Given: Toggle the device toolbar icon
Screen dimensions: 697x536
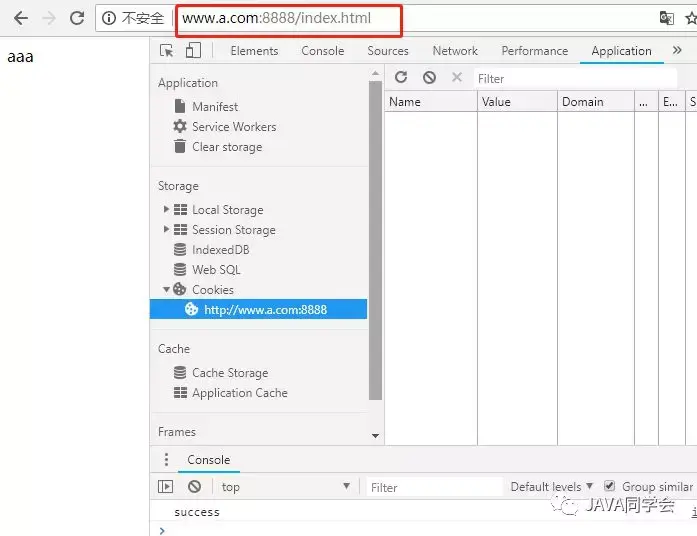Looking at the screenshot, I should [193, 50].
